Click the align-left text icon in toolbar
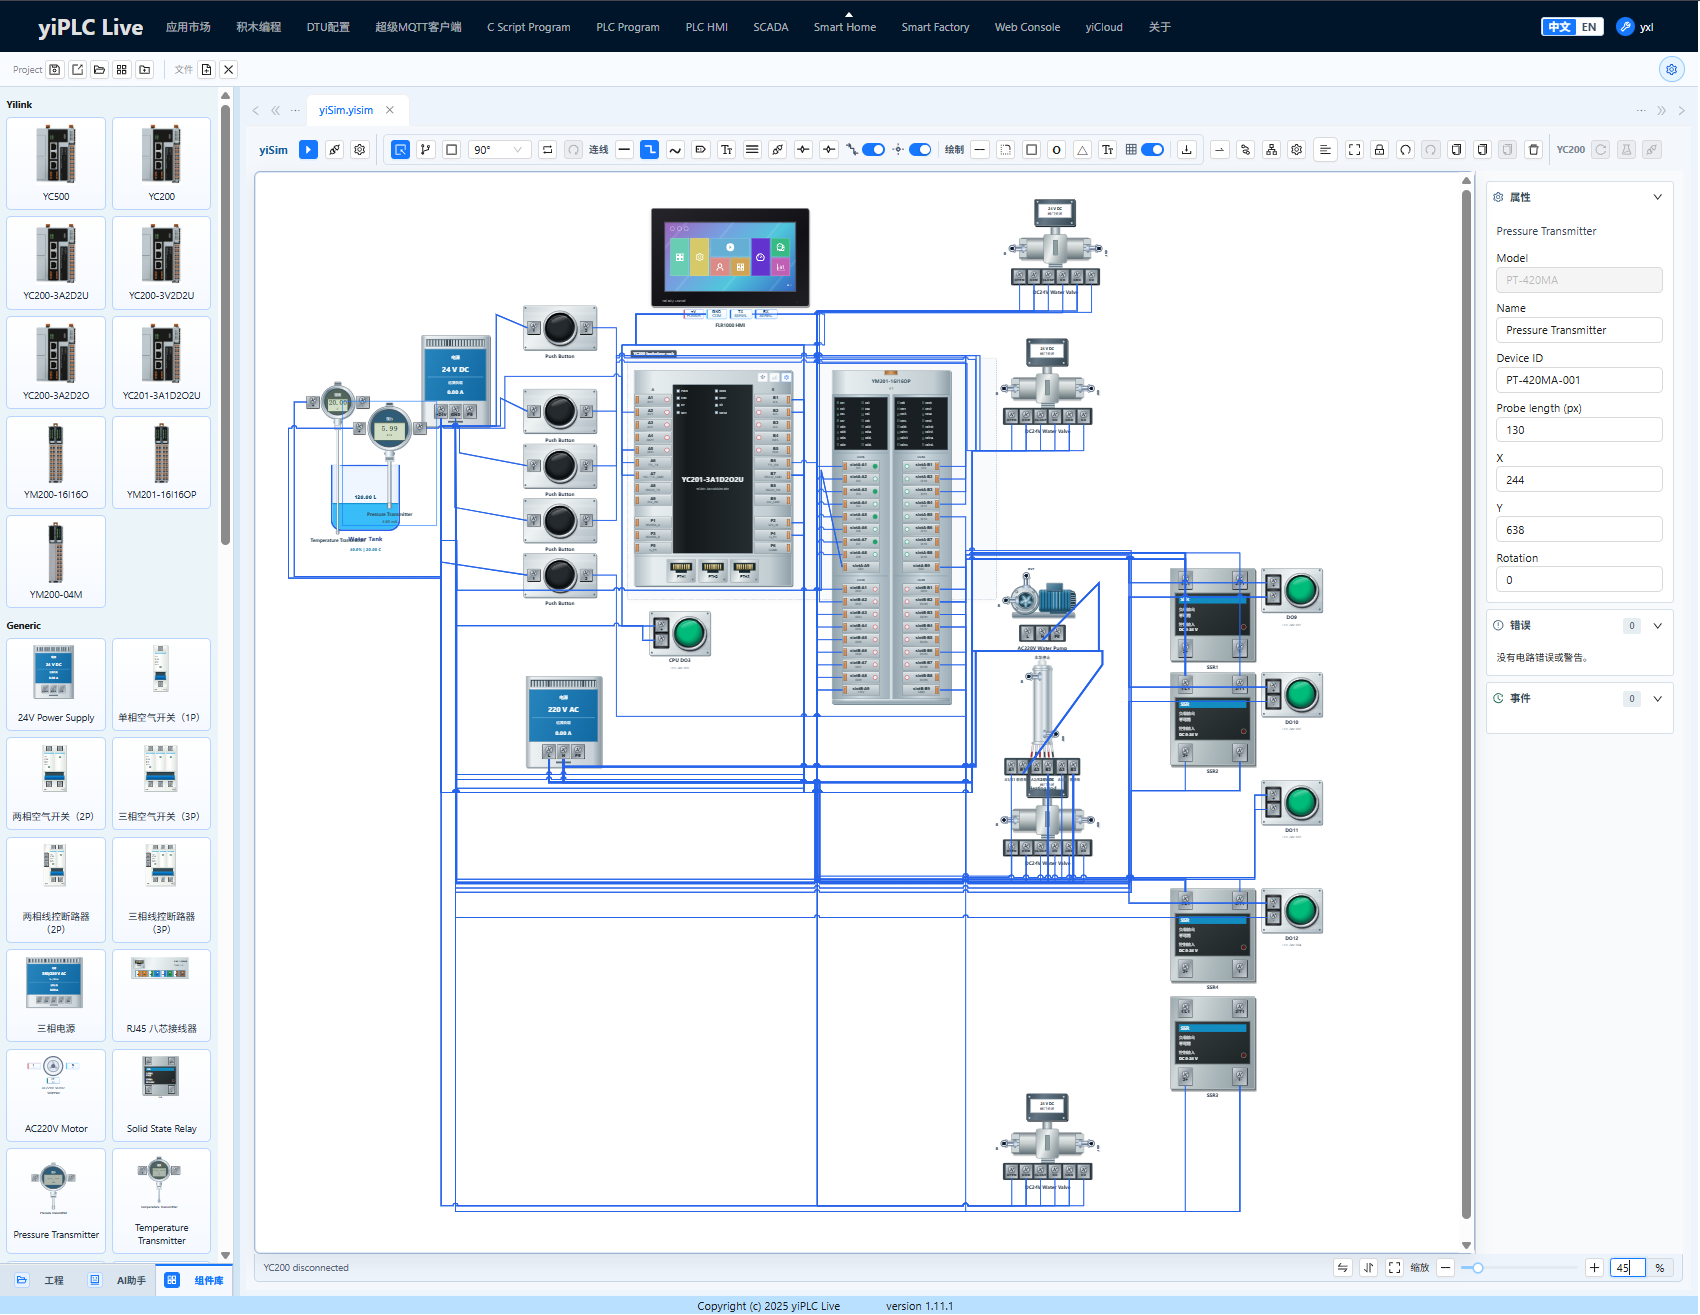Screen dimensions: 1700x1315 [x=1325, y=150]
